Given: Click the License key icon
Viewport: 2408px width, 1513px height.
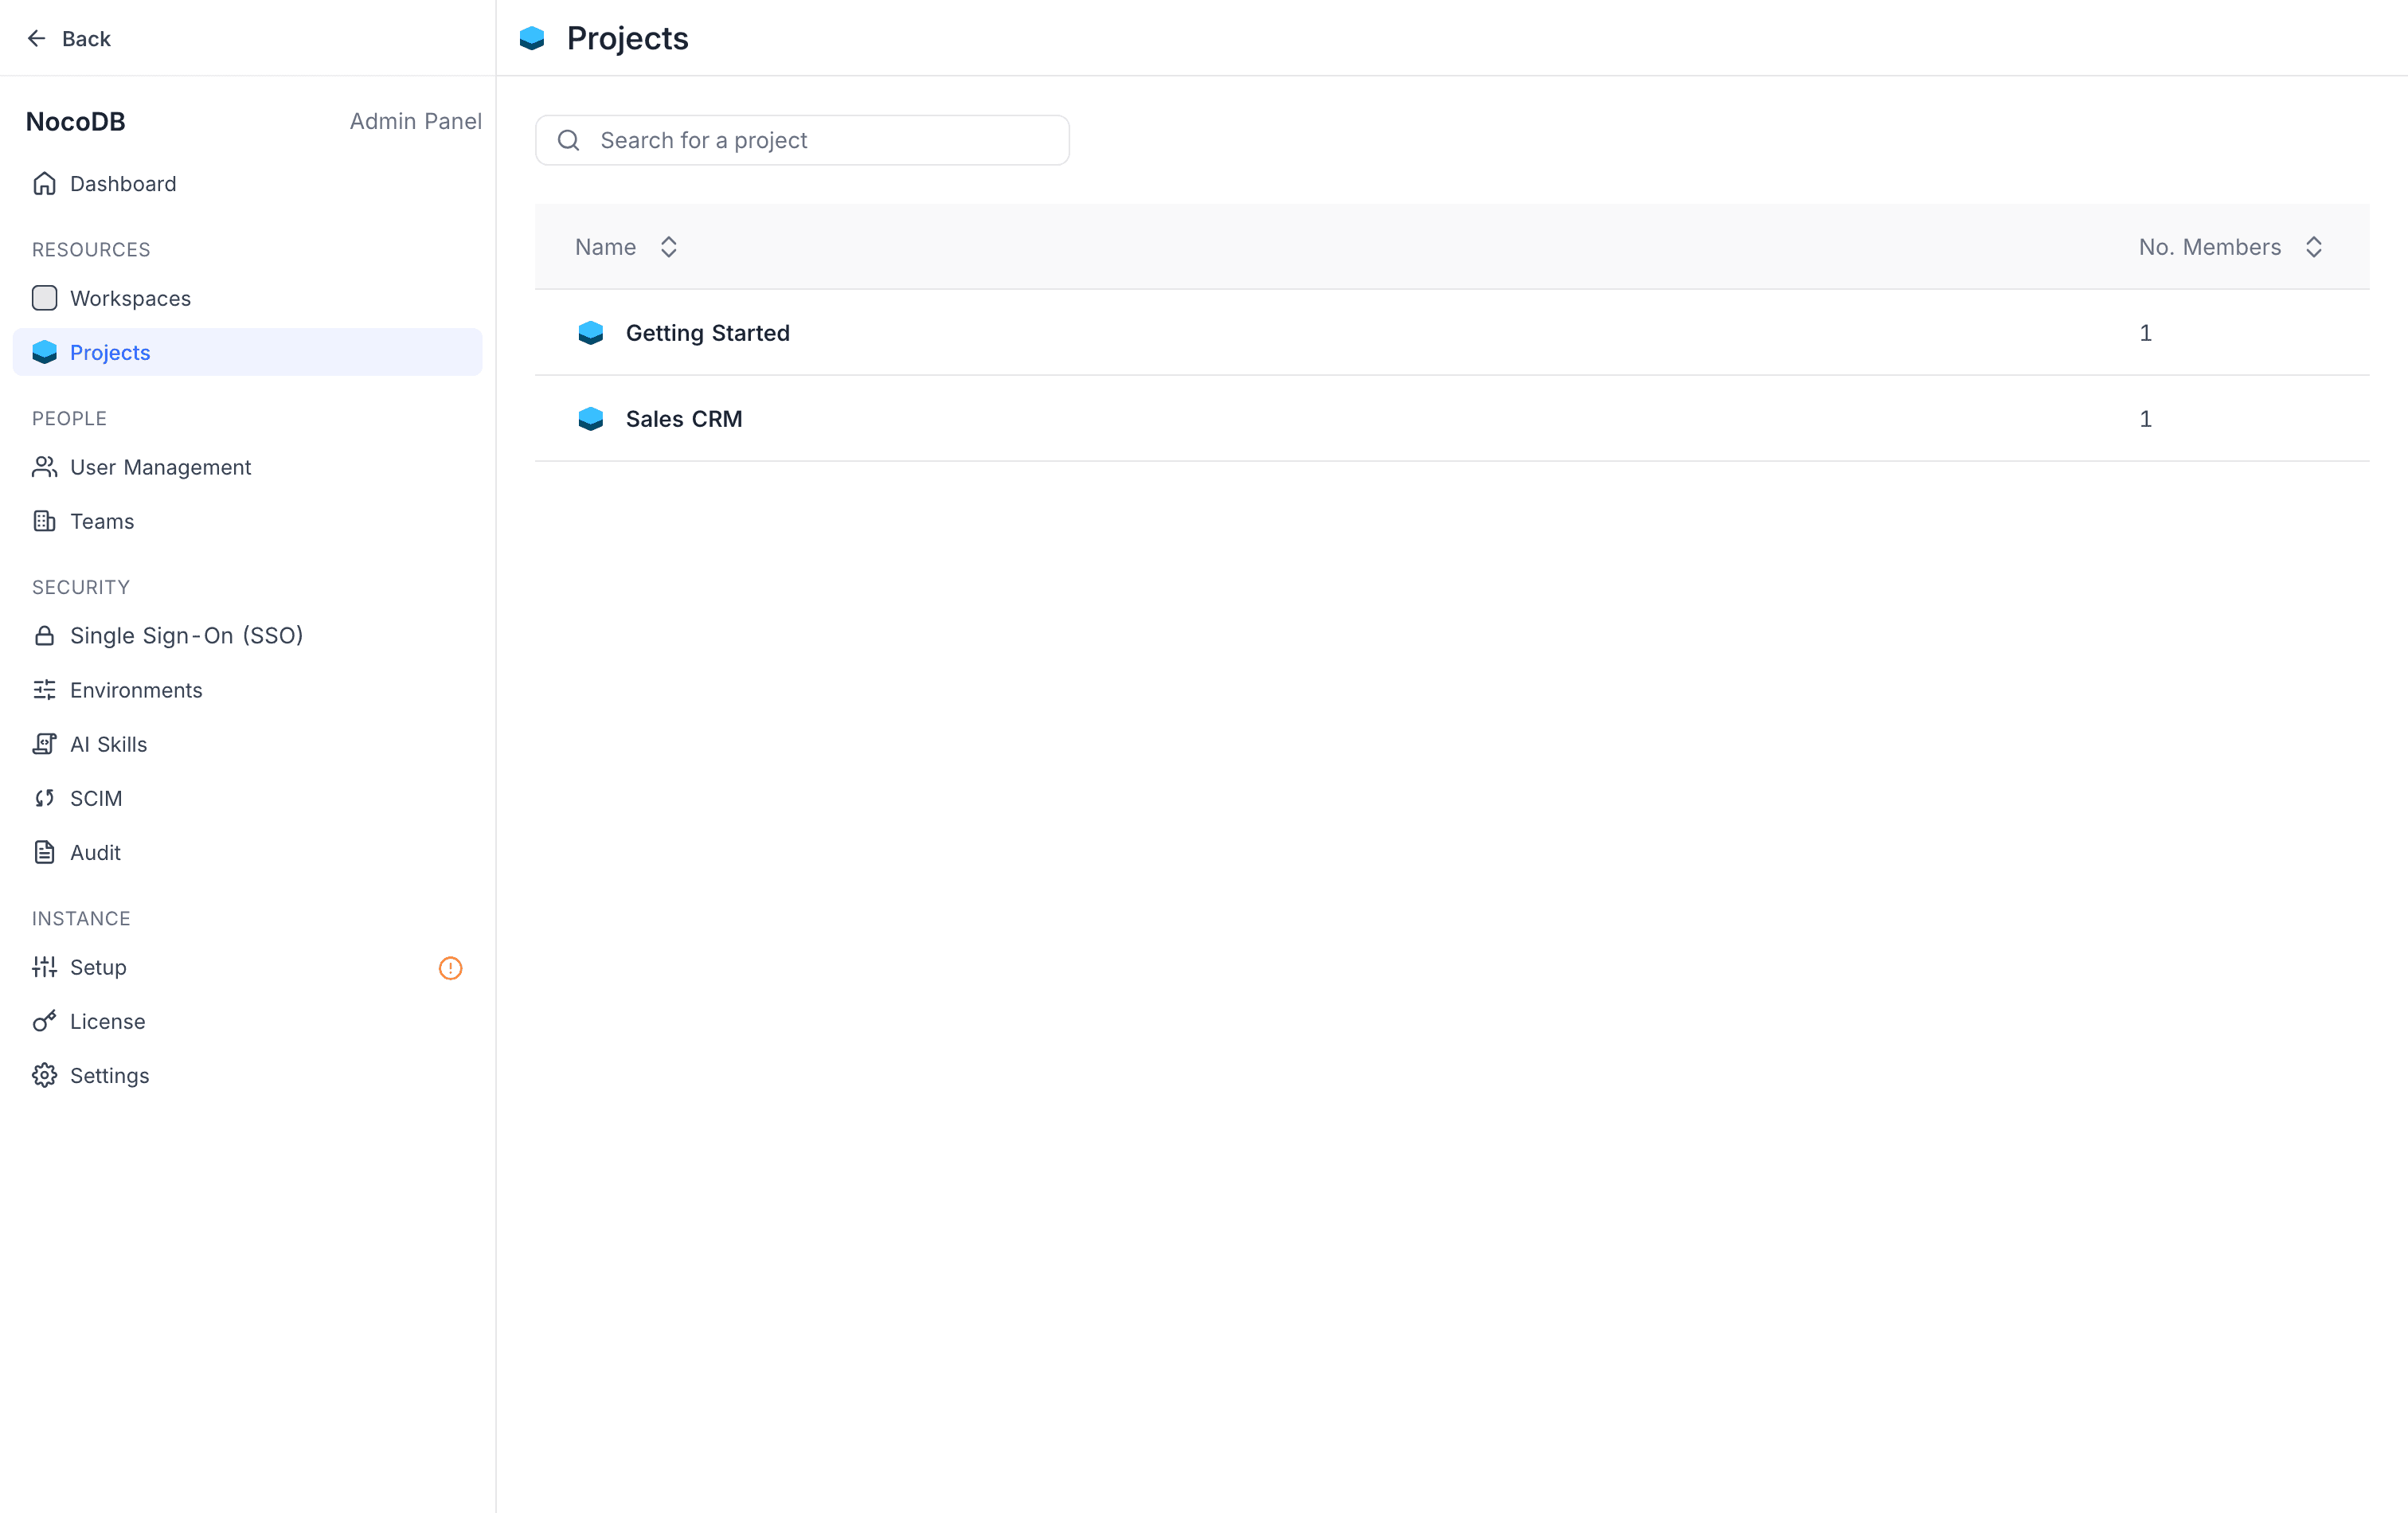Looking at the screenshot, I should pos(44,1021).
